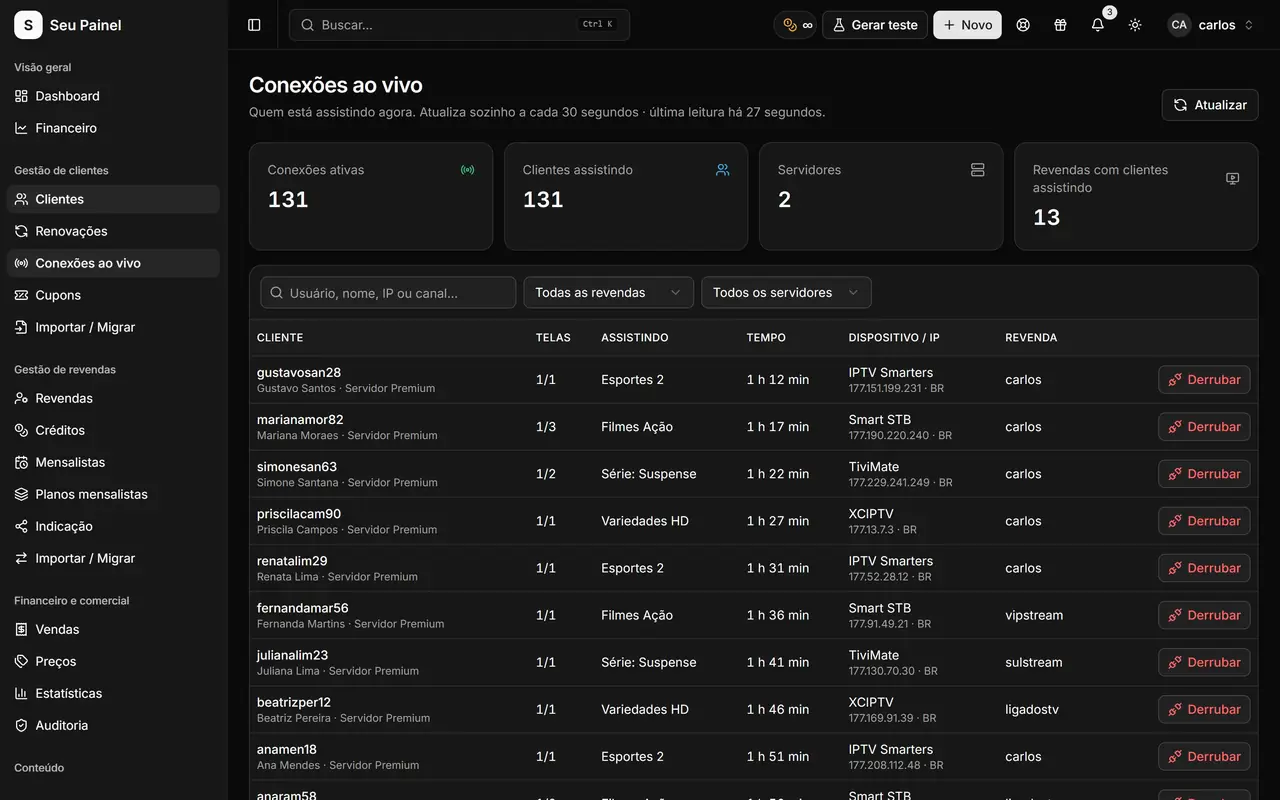Image resolution: width=1280 pixels, height=800 pixels.
Task: Focus the Buscar search box
Action: click(459, 25)
